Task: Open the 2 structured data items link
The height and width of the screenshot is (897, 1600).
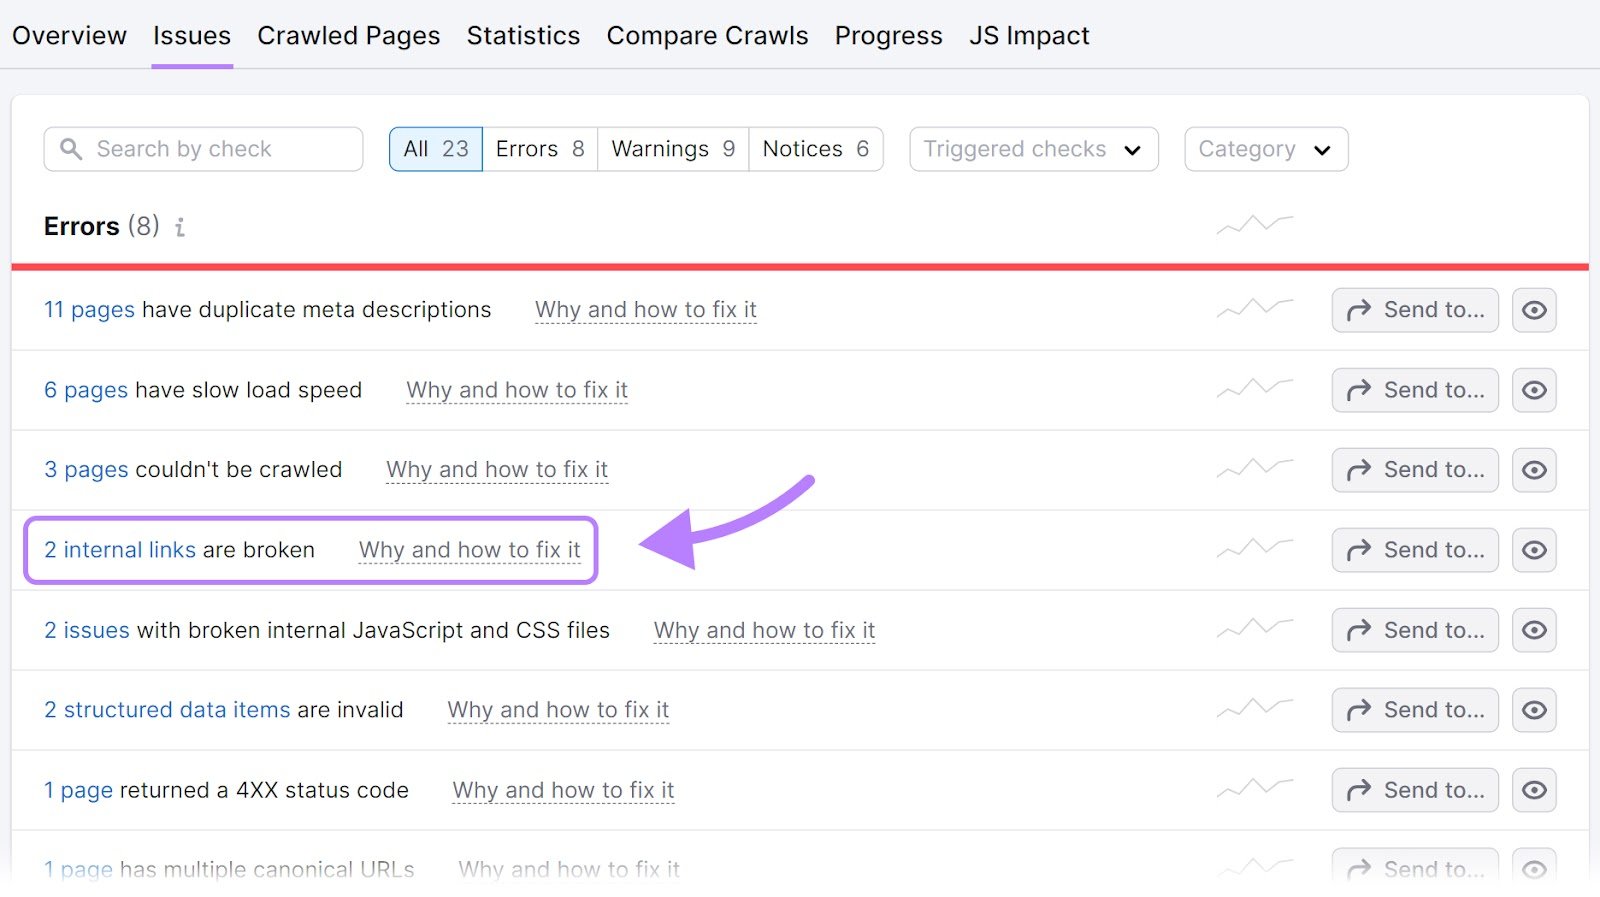Action: tap(167, 710)
